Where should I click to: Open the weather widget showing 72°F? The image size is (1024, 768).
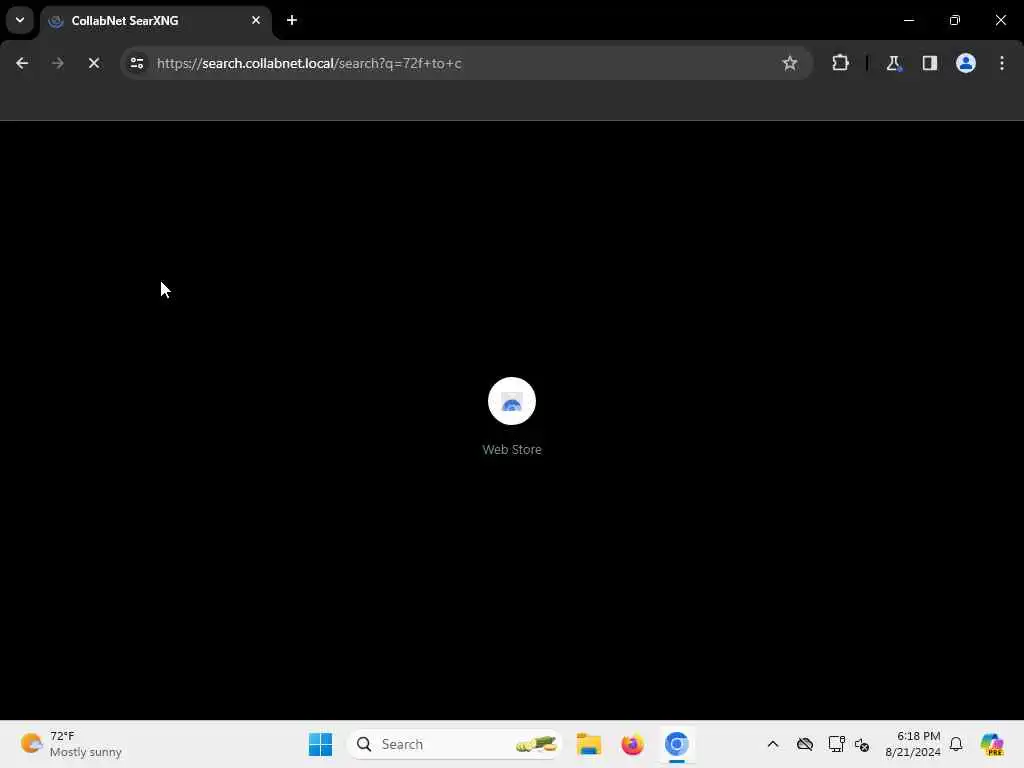point(71,744)
